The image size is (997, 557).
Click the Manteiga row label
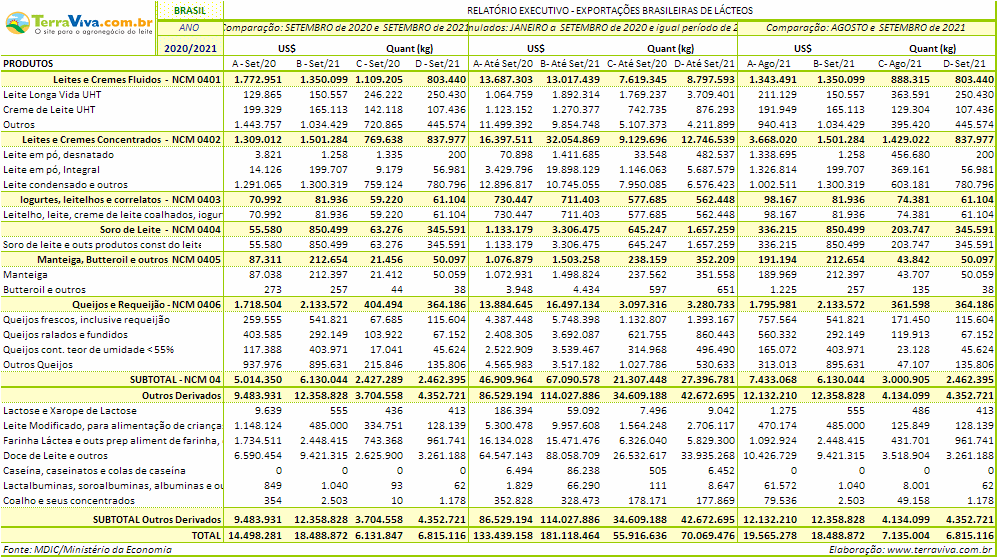coord(25,275)
